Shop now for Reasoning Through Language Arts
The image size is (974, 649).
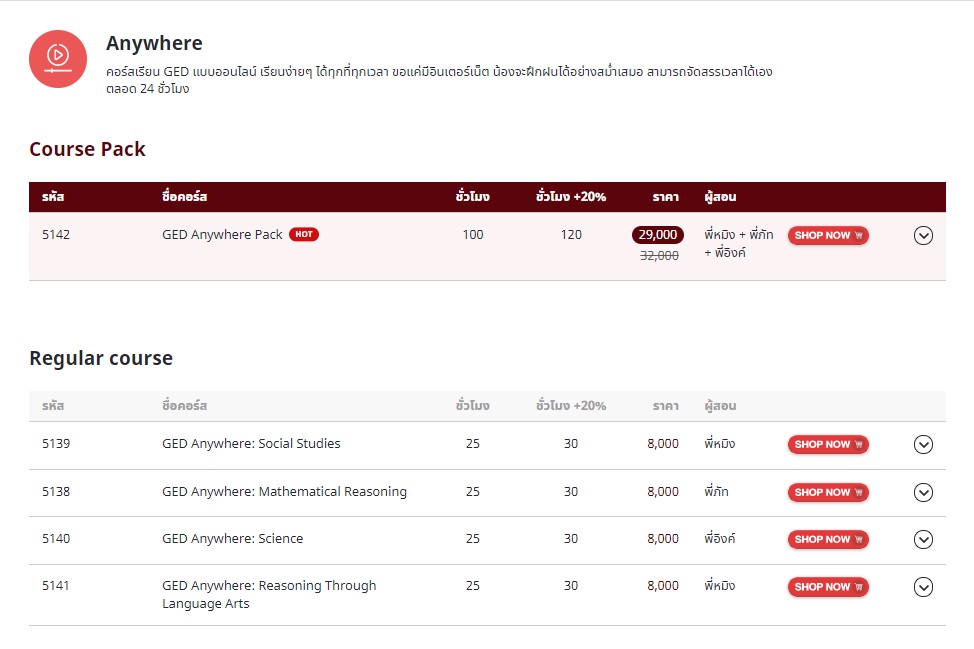pyautogui.click(x=828, y=587)
